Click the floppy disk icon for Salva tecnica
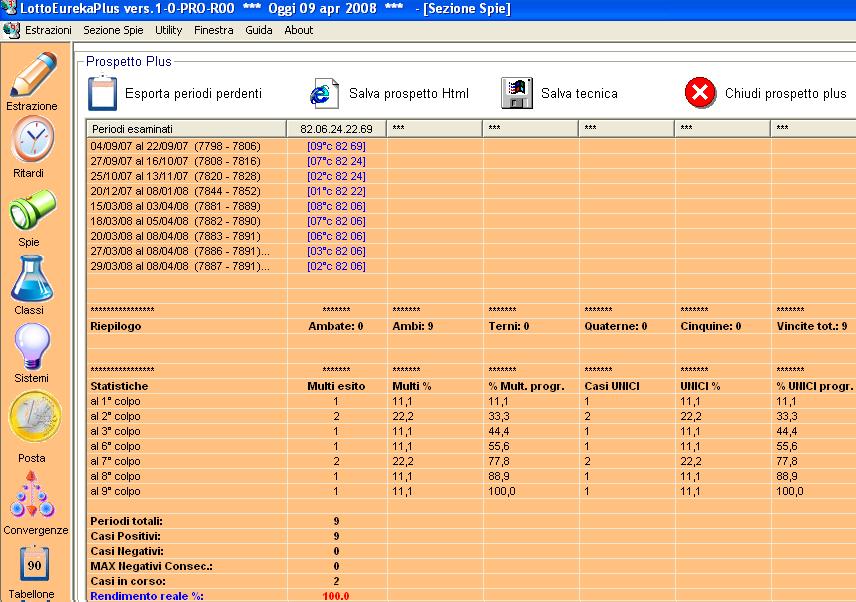The image size is (856, 602). coord(516,93)
